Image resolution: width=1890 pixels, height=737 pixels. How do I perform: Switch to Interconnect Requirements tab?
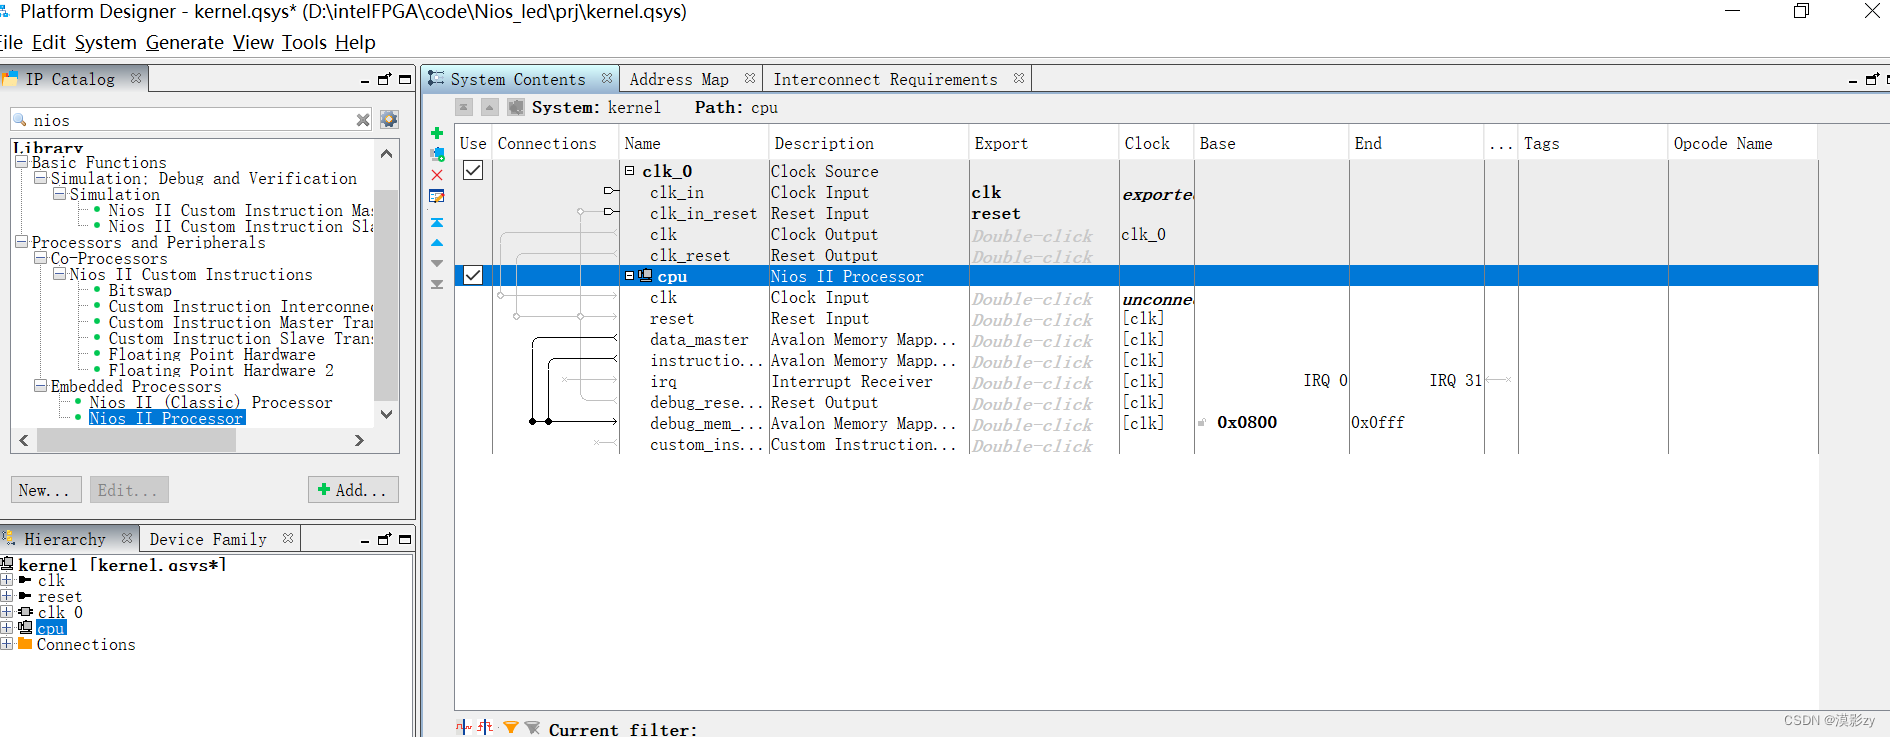click(885, 79)
